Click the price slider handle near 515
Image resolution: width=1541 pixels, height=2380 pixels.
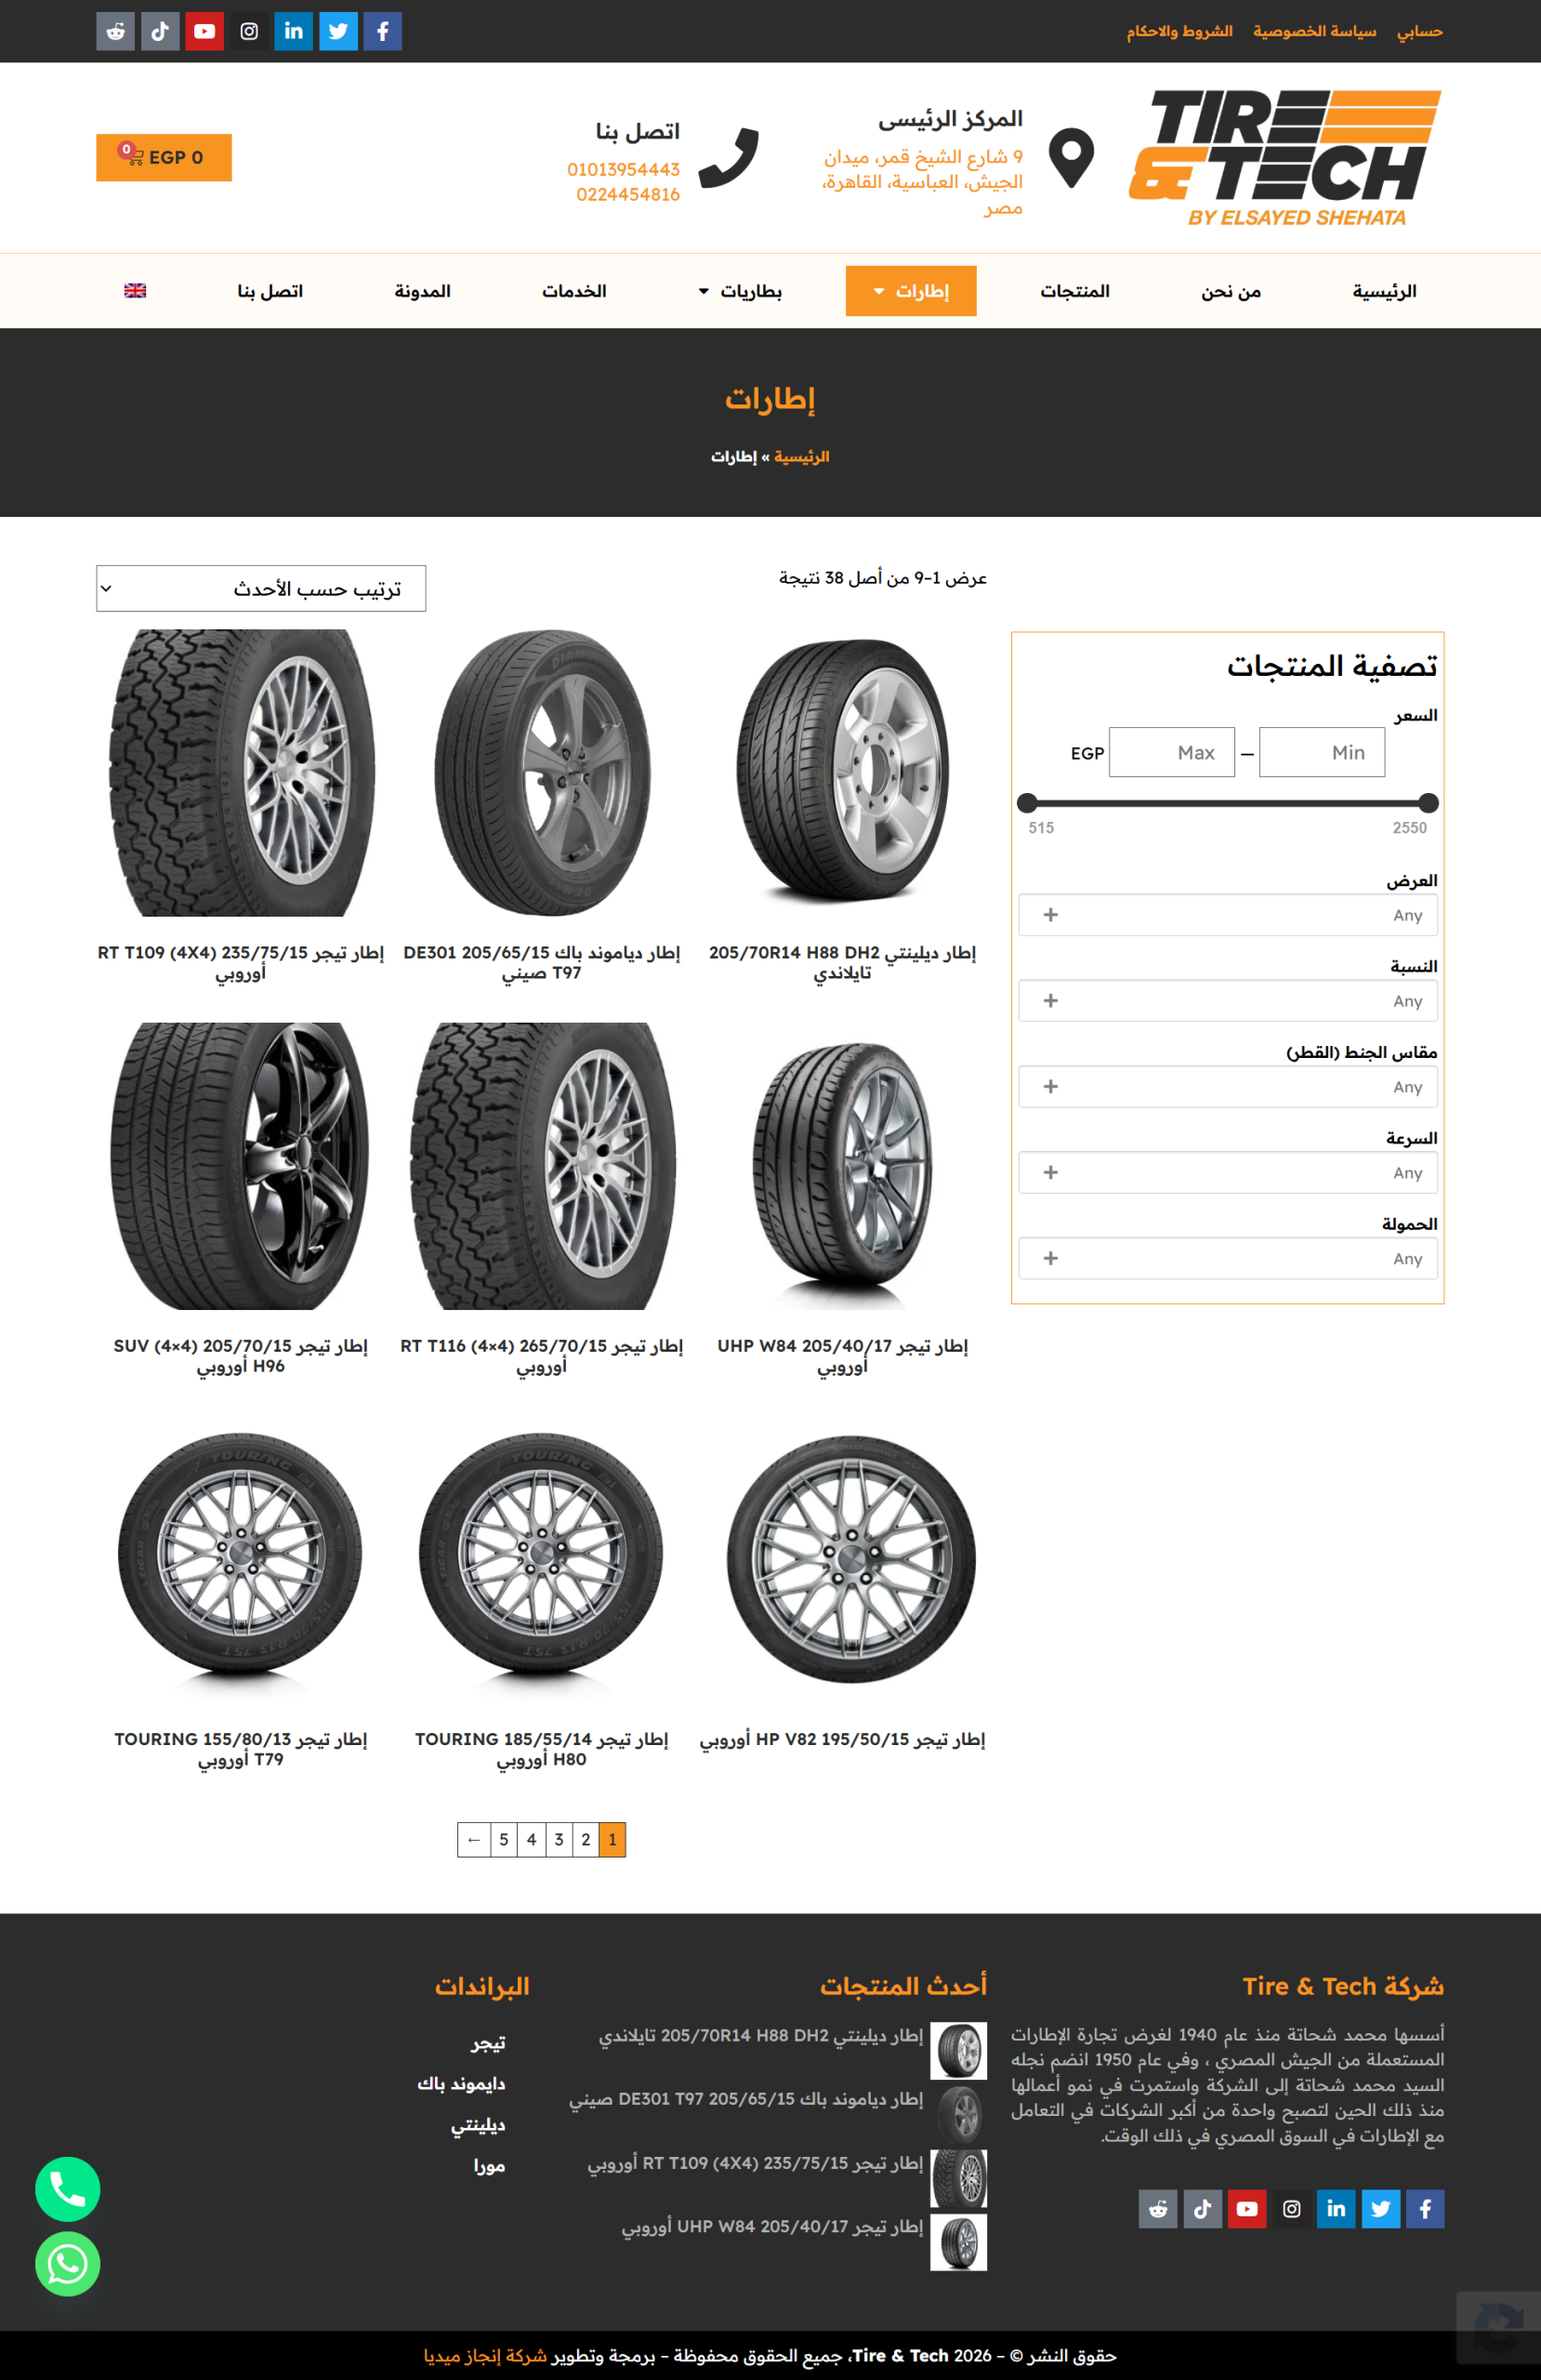[1027, 803]
